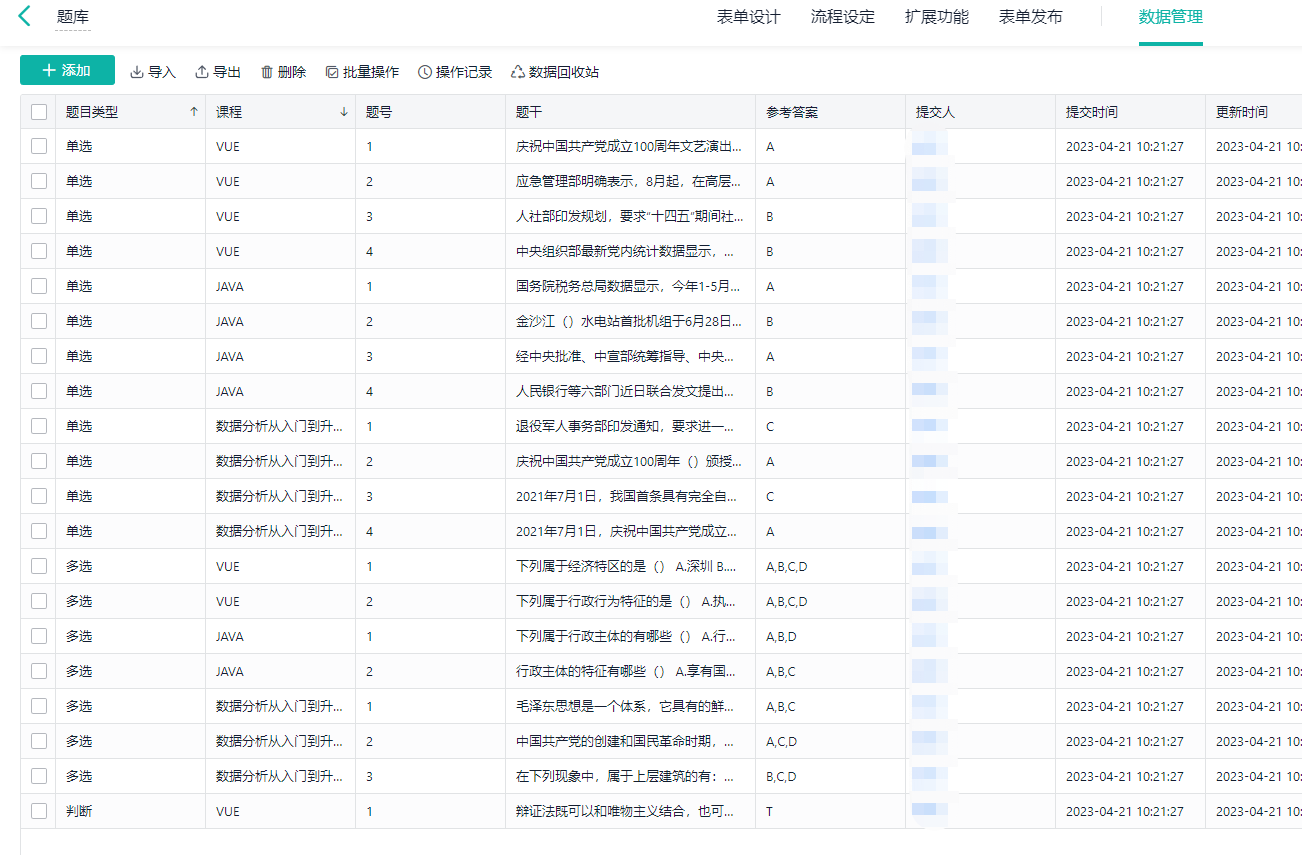1302x855 pixels.
Task: Open 数据回收站 recycle bin
Action: tap(555, 72)
